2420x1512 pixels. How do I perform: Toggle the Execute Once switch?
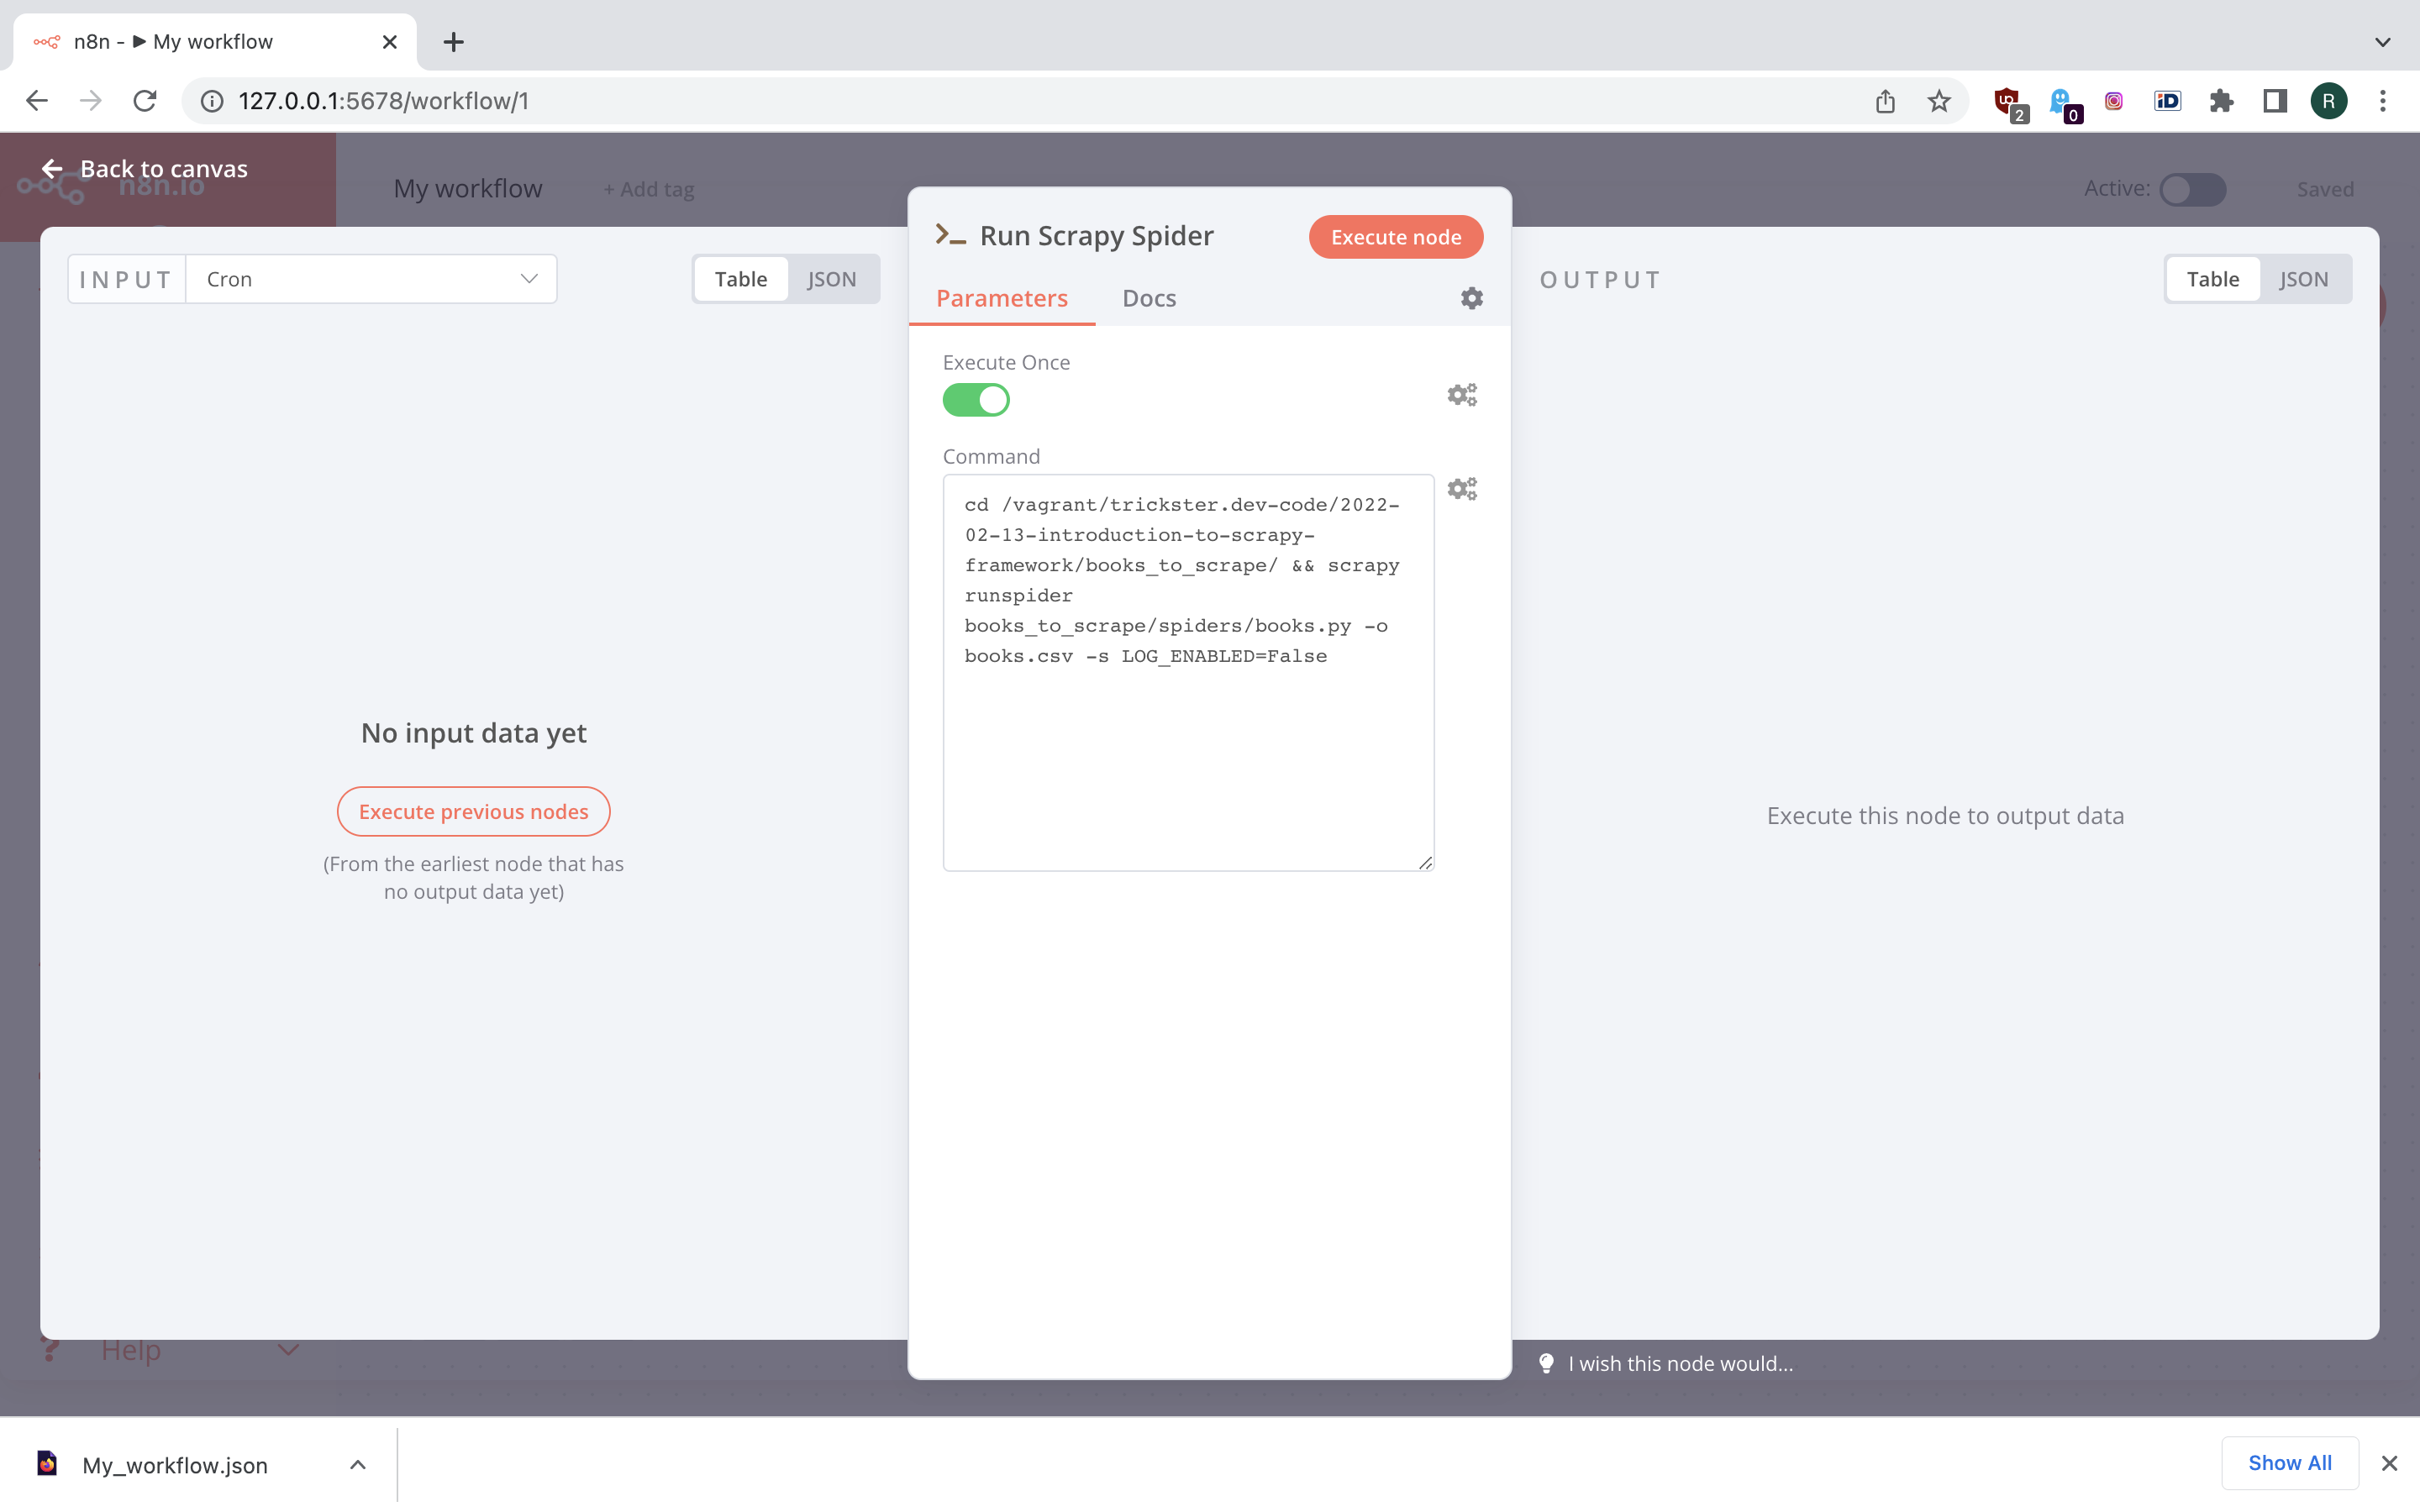point(976,400)
